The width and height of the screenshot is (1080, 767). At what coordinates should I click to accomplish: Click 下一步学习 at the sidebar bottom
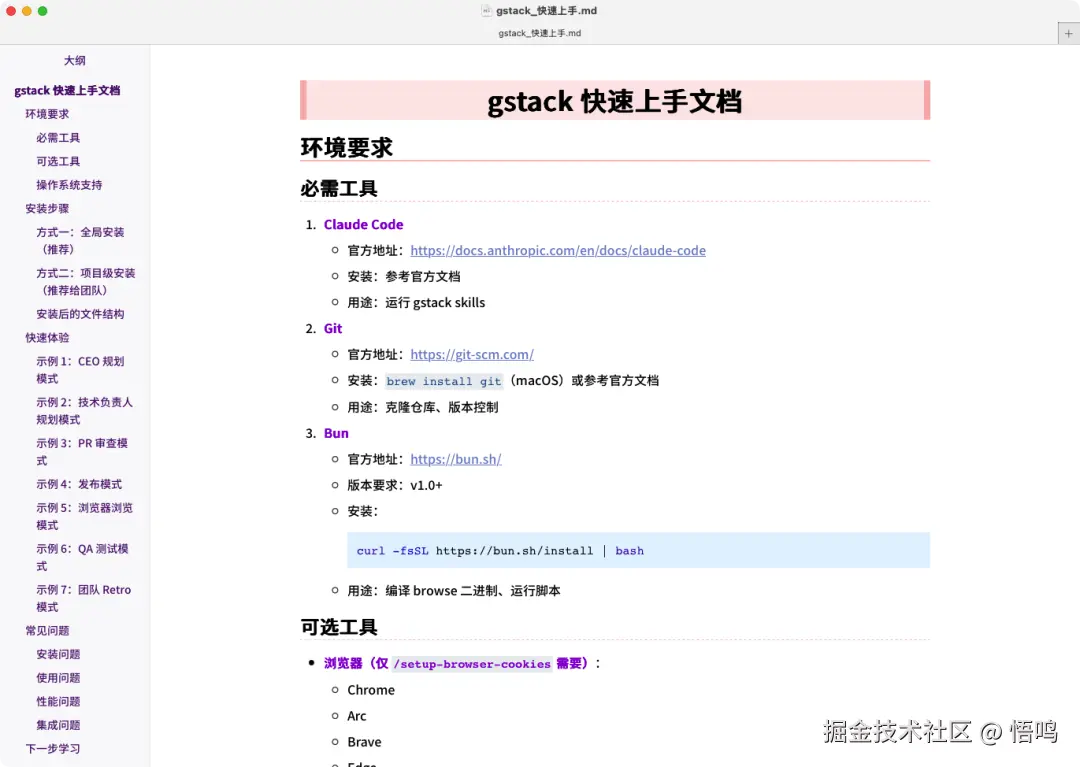click(x=52, y=748)
